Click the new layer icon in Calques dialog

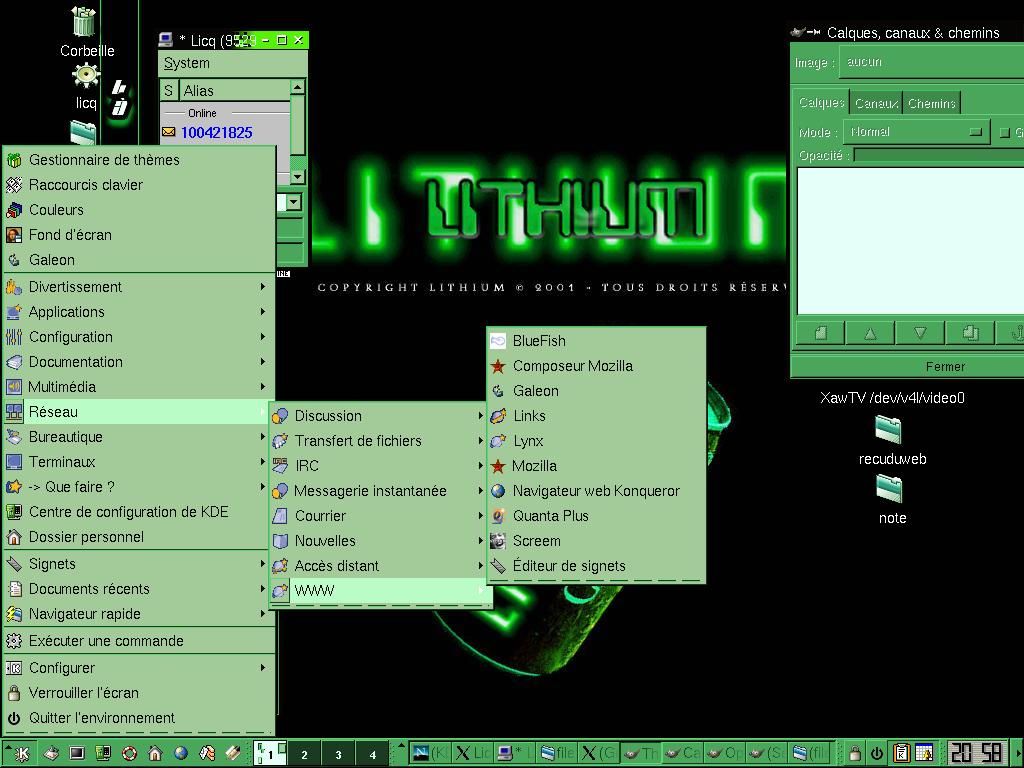pyautogui.click(x=820, y=333)
